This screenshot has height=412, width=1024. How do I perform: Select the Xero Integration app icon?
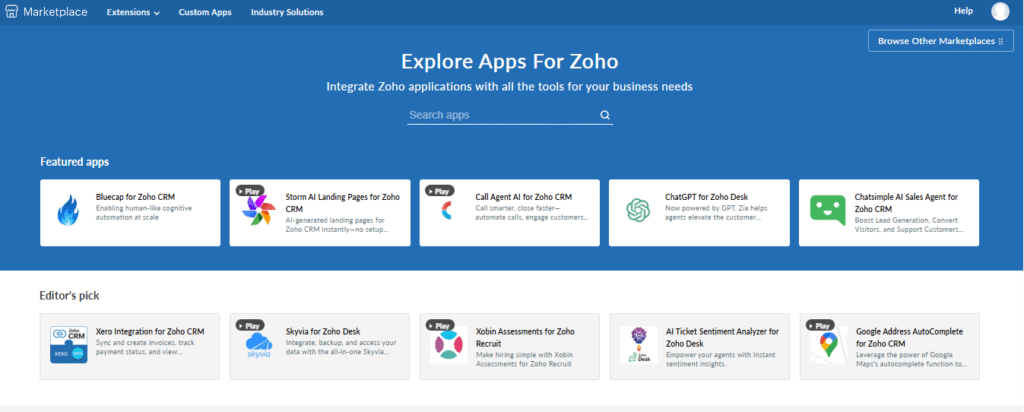68,346
